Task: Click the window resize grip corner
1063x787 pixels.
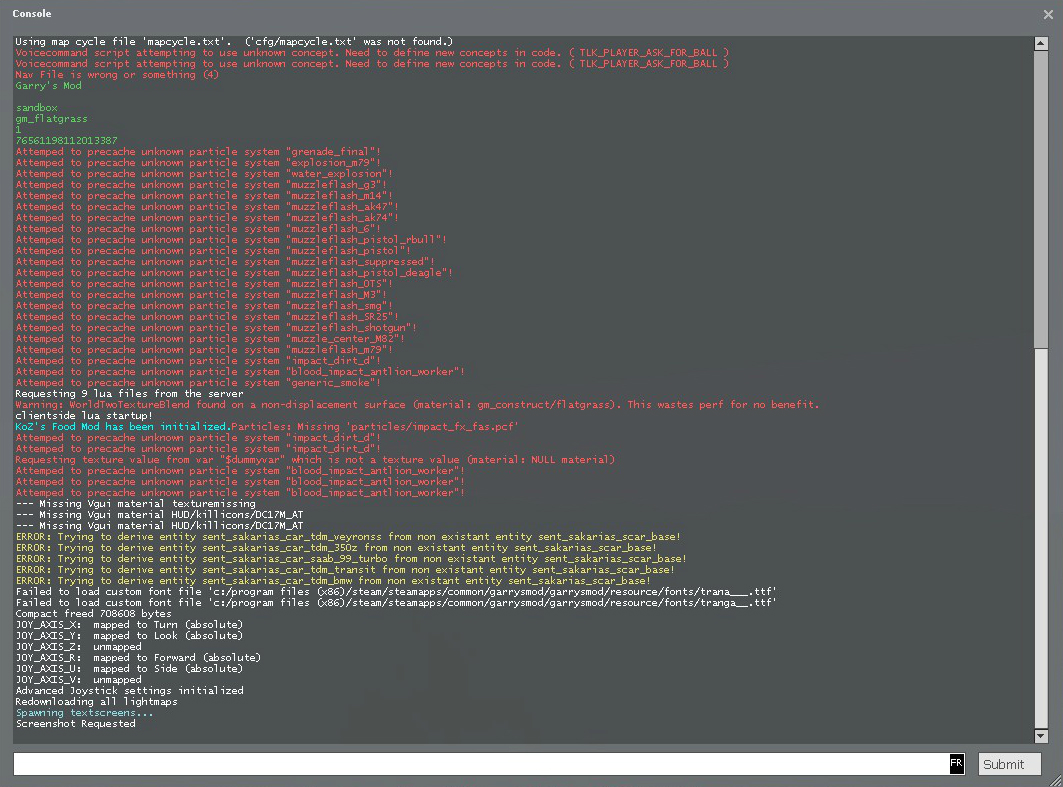Action: pos(1055,780)
